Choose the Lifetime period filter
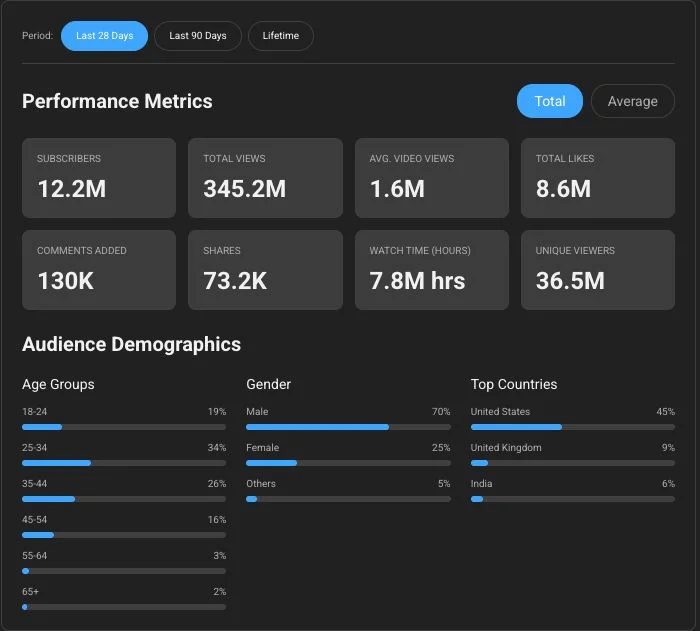Viewport: 700px width, 631px height. pos(280,36)
